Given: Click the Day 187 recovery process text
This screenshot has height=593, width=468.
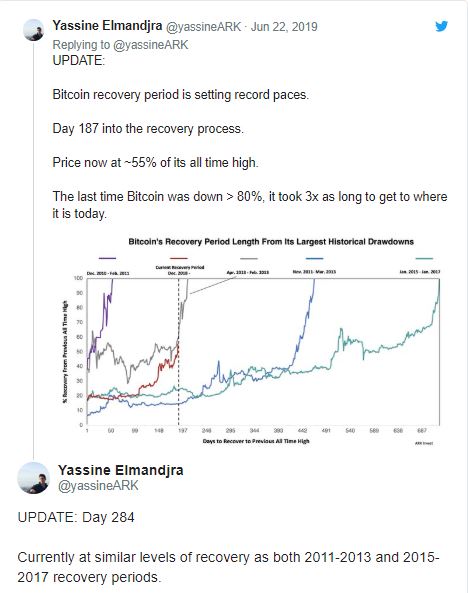Looking at the screenshot, I should tap(148, 129).
